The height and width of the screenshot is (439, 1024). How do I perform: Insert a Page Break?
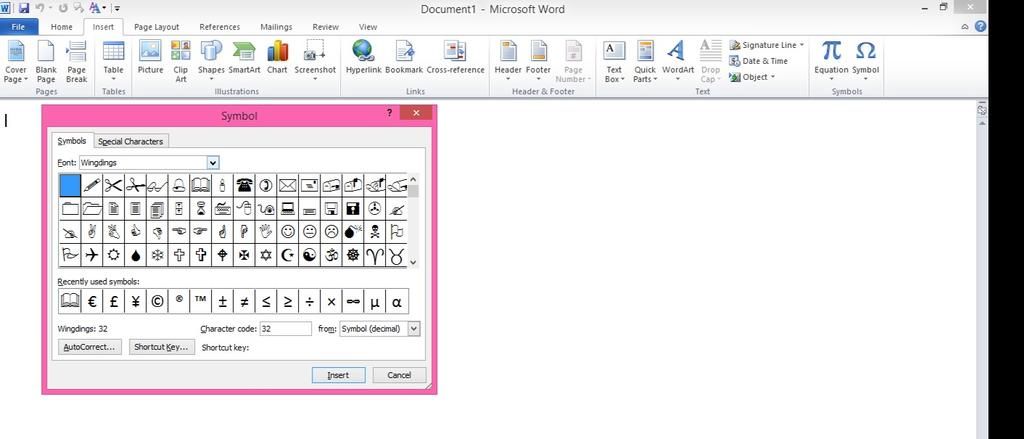point(76,61)
